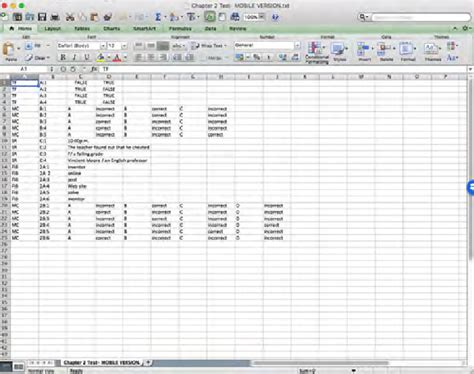Viewport: 474px width, 374px height.
Task: Click the Name Box showing A1
Action: coord(24,69)
